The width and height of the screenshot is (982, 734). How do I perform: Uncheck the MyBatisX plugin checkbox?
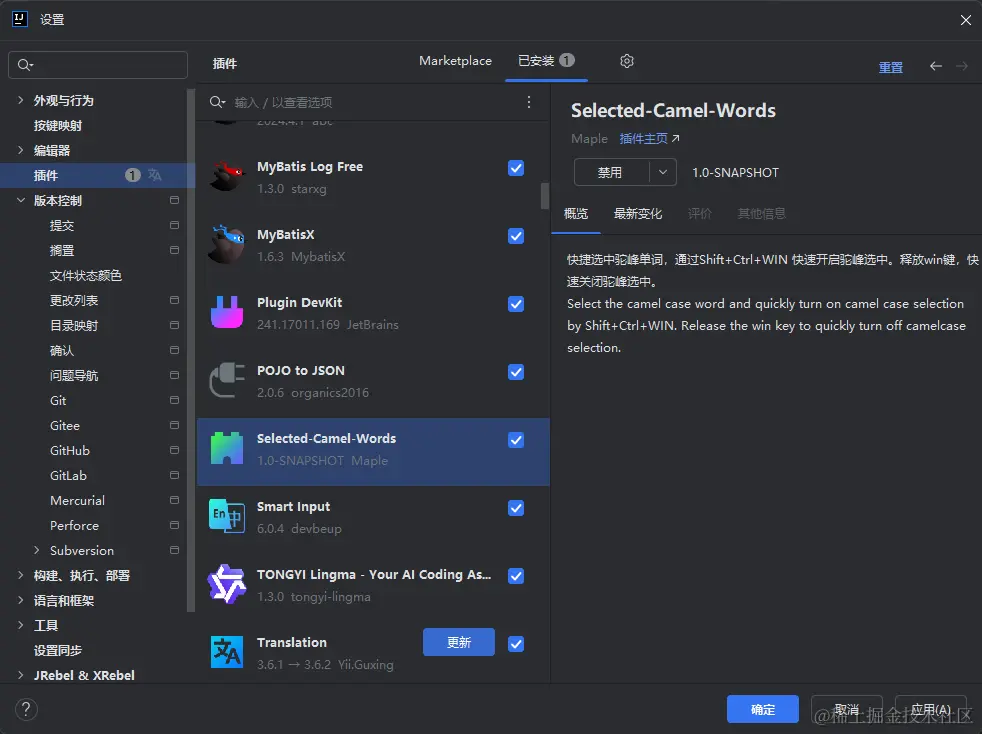[516, 236]
